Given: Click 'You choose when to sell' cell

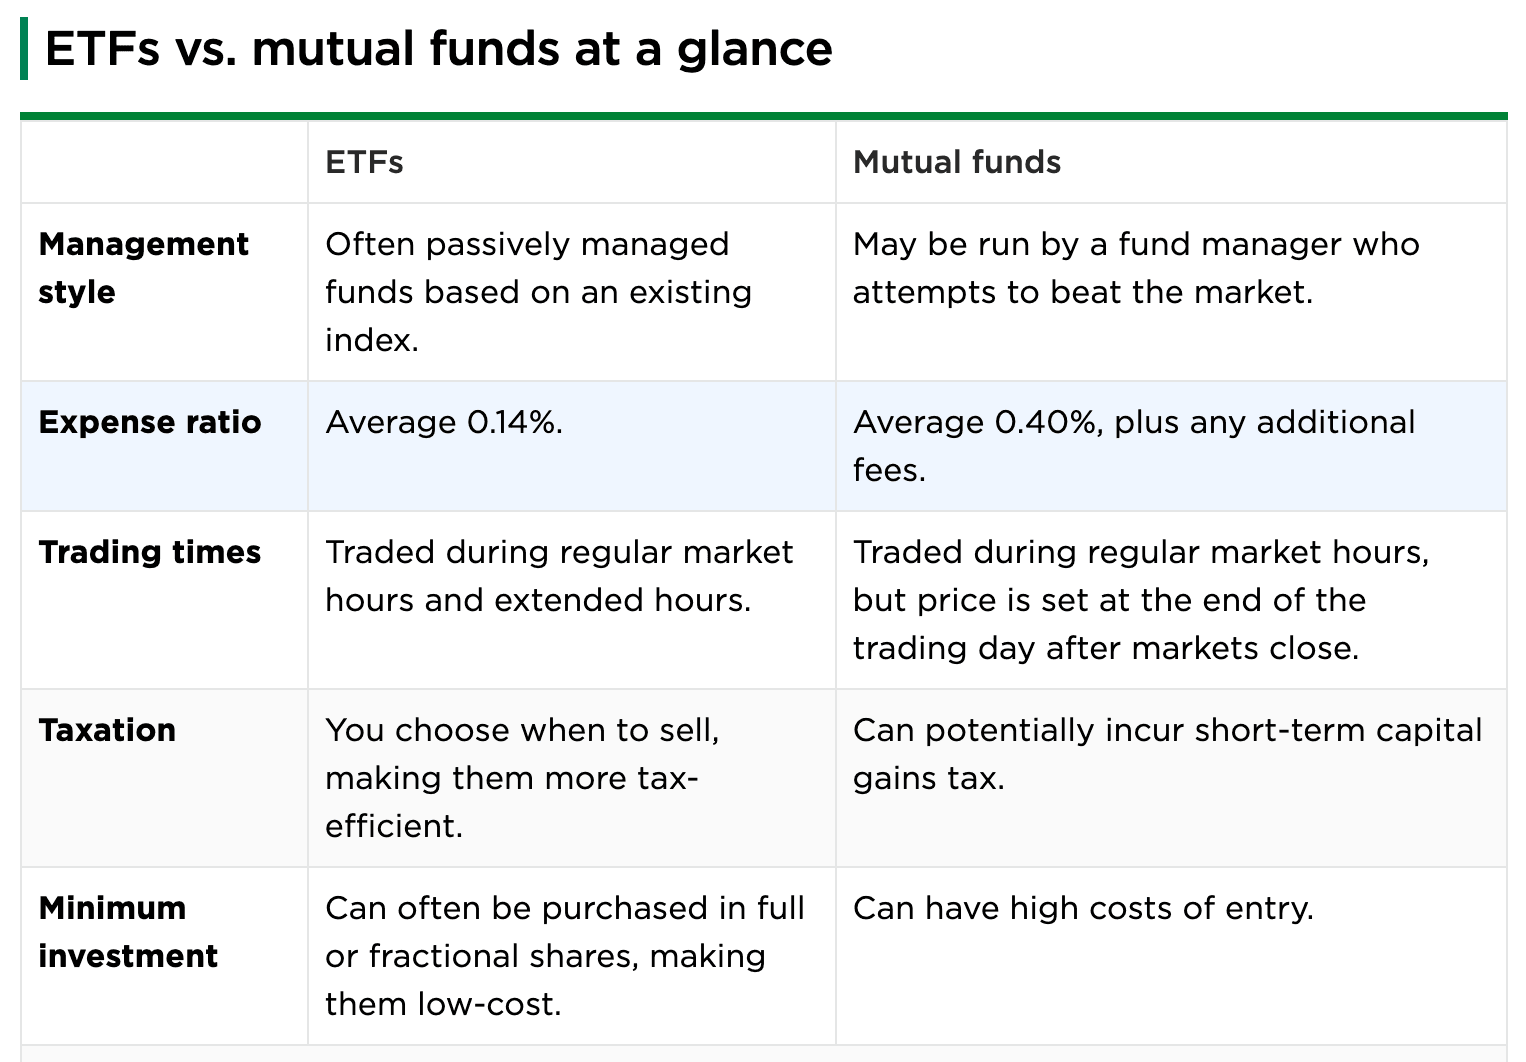Looking at the screenshot, I should (x=522, y=778).
